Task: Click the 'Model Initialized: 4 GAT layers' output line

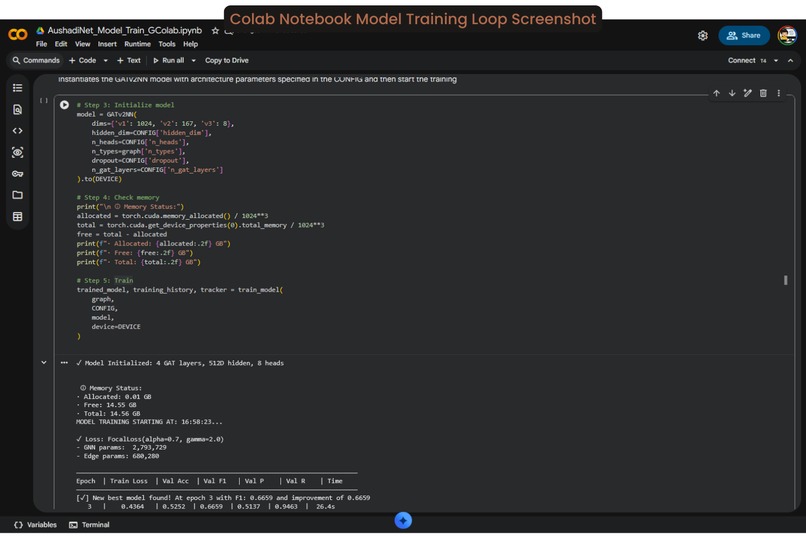Action: (x=180, y=363)
